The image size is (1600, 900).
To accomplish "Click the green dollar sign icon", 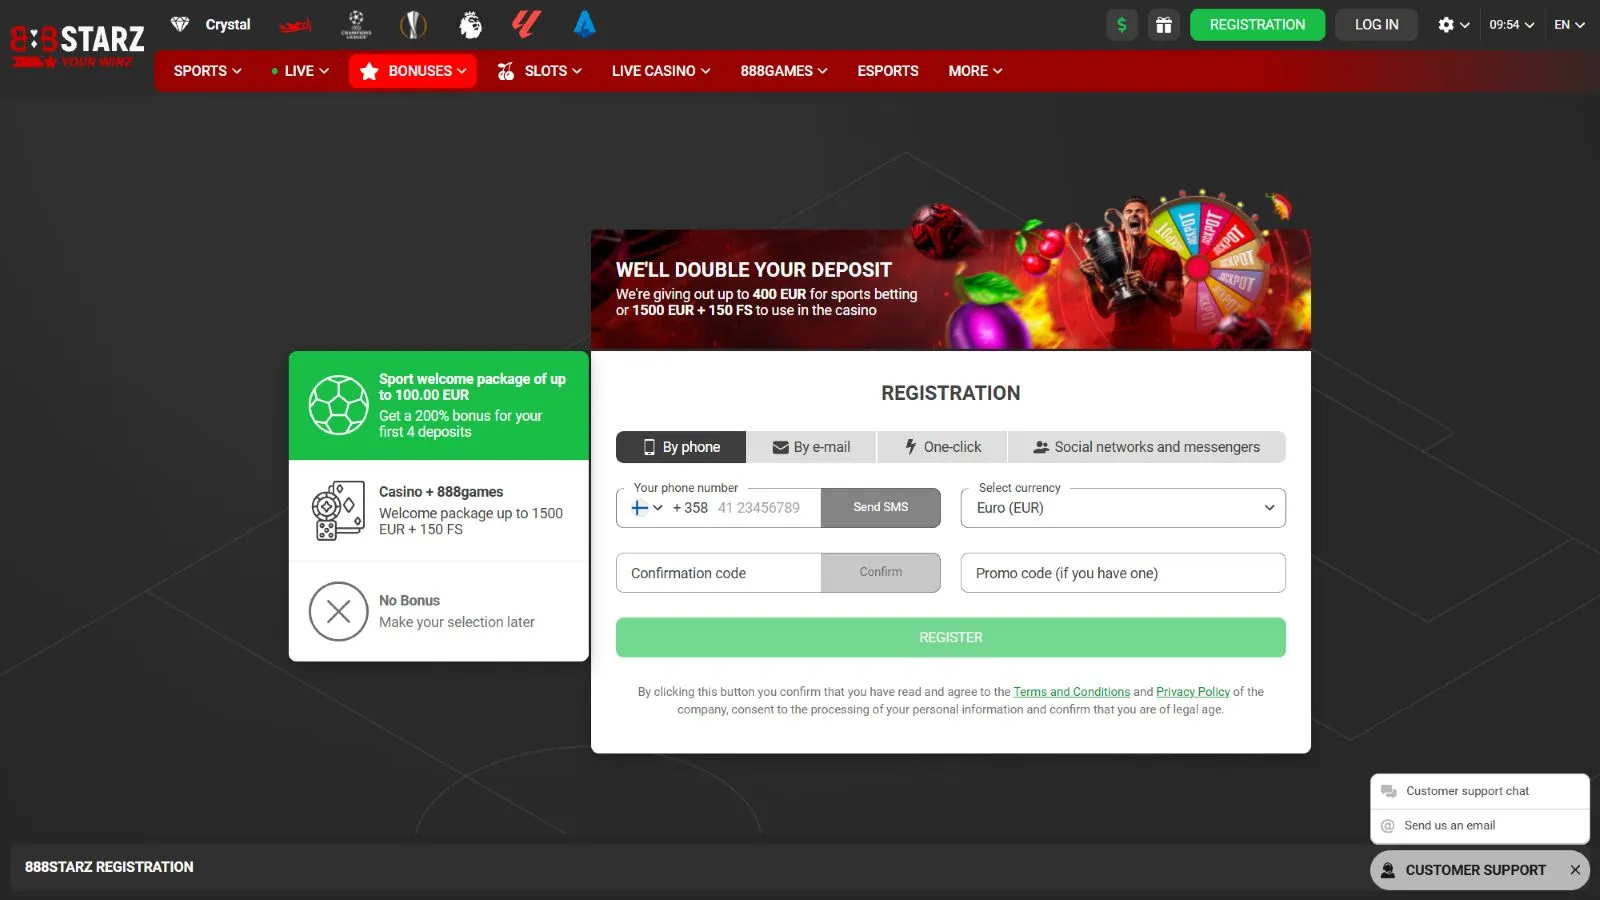I will [1122, 25].
